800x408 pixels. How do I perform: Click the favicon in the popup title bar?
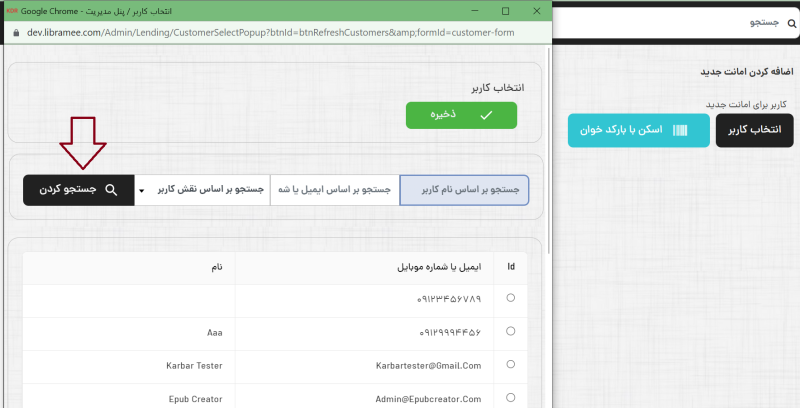point(11,10)
